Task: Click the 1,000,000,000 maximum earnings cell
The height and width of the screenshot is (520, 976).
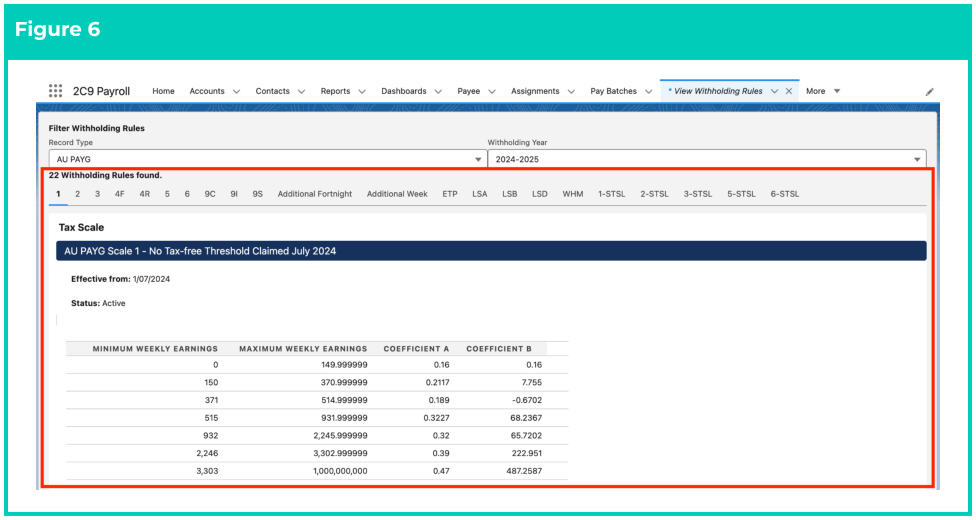Action: coord(339,471)
